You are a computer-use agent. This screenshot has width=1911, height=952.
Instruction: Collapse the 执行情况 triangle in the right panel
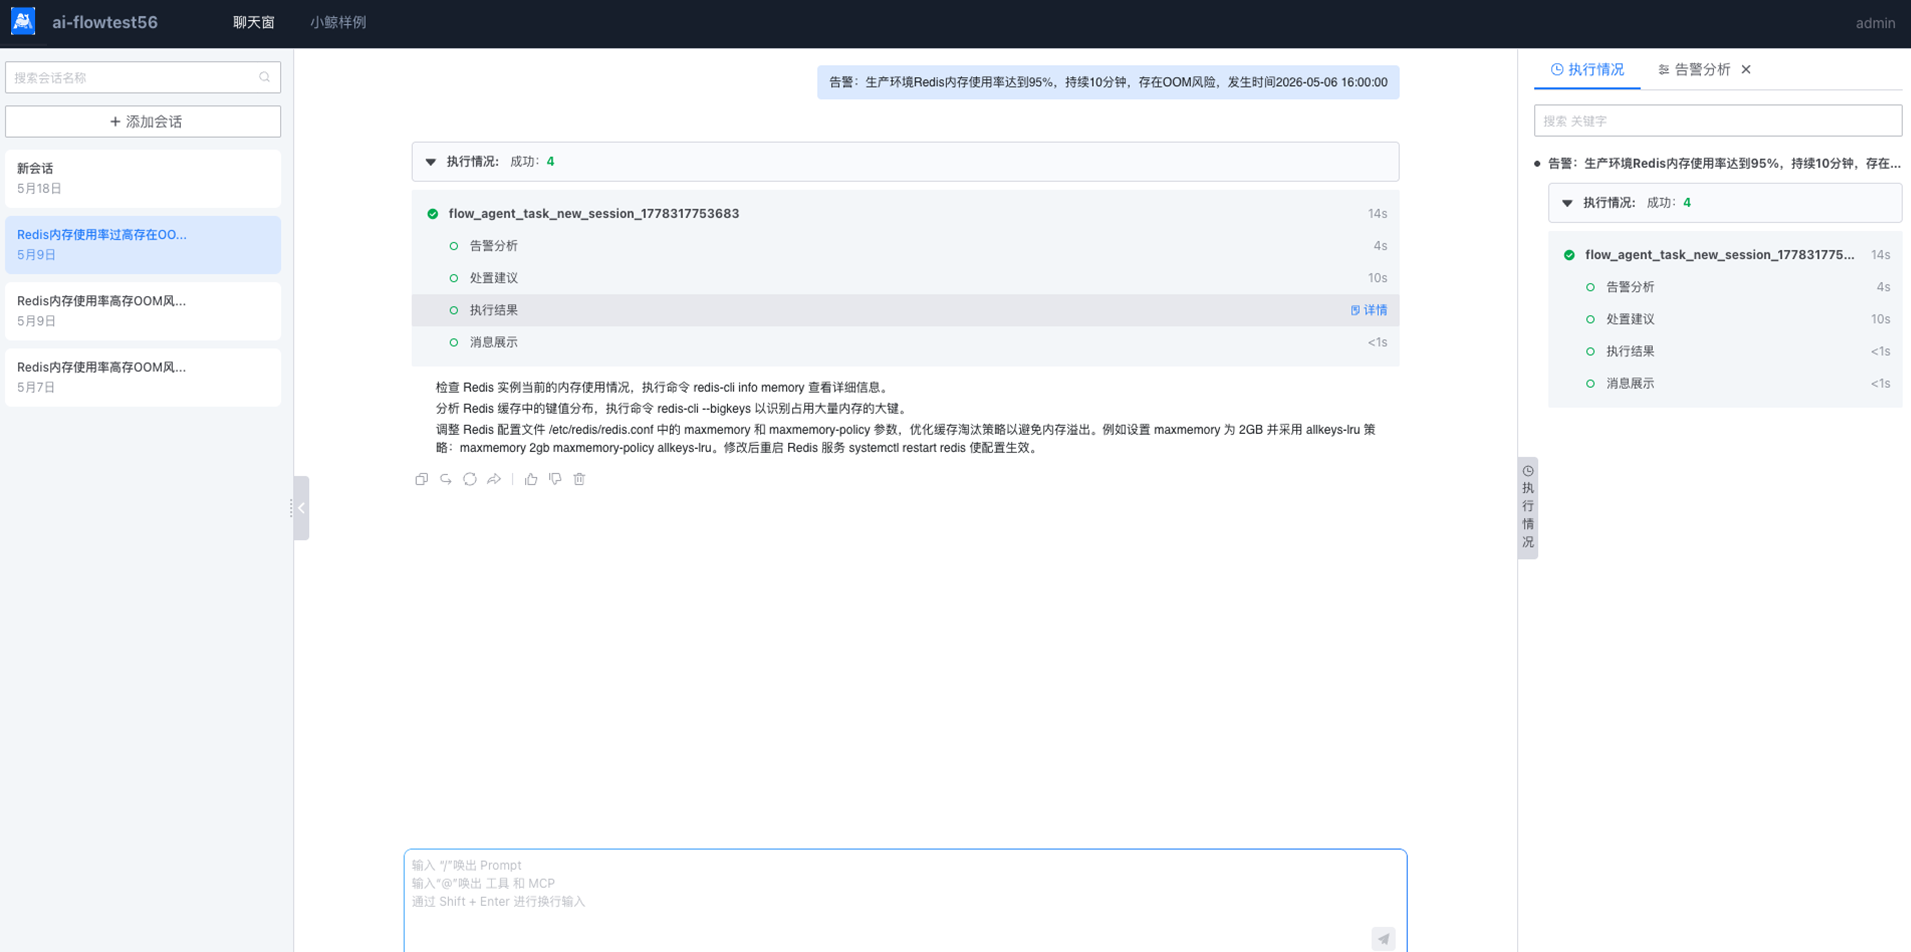(1567, 203)
